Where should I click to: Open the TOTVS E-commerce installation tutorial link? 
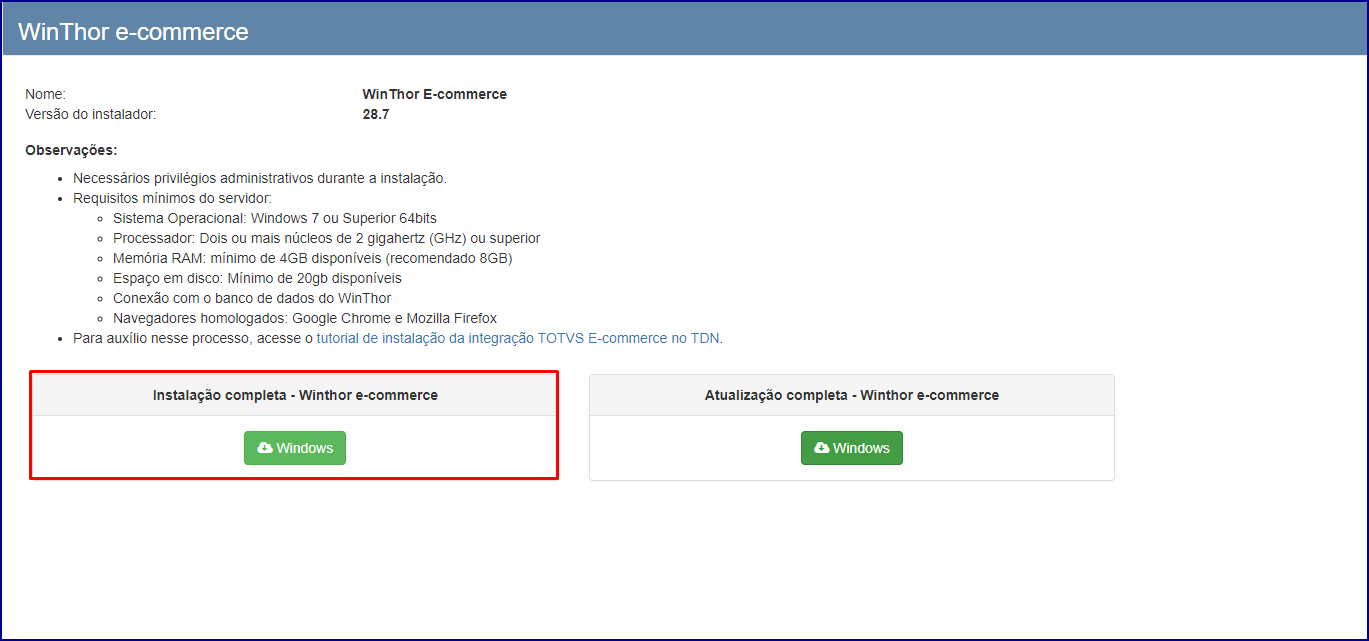(x=518, y=338)
